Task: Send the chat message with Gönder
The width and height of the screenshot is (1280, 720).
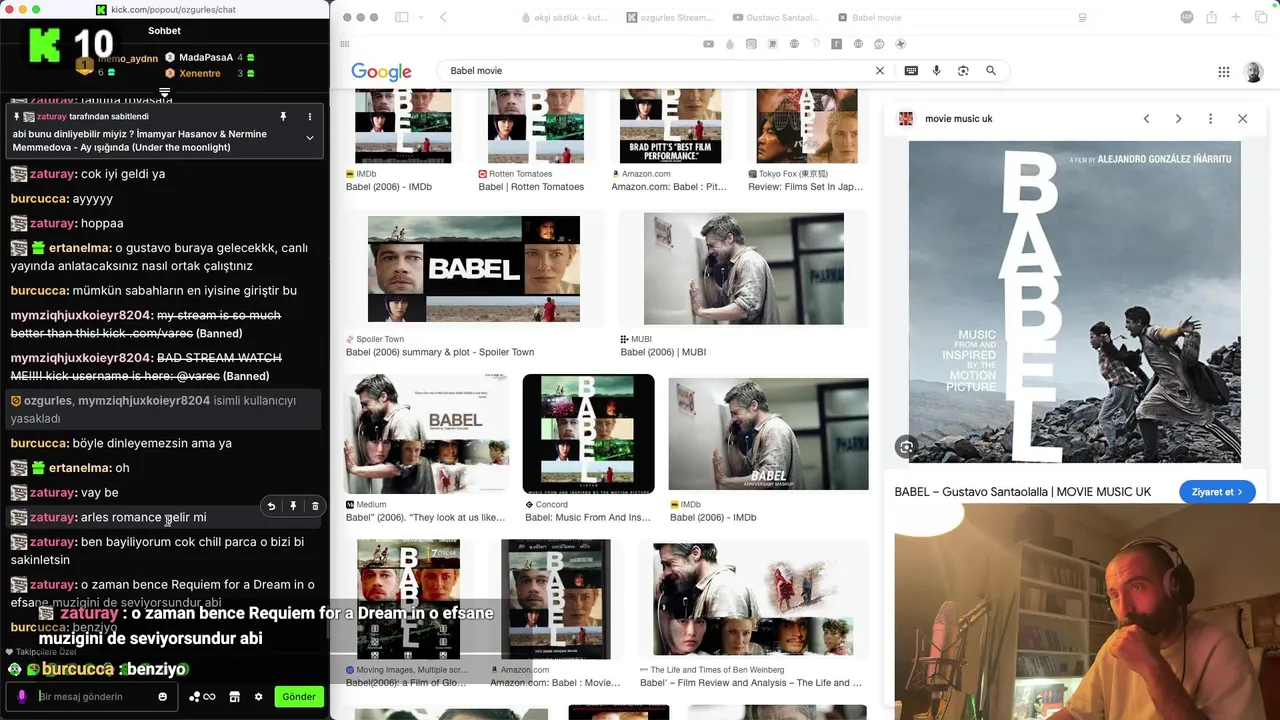Action: coord(299,697)
